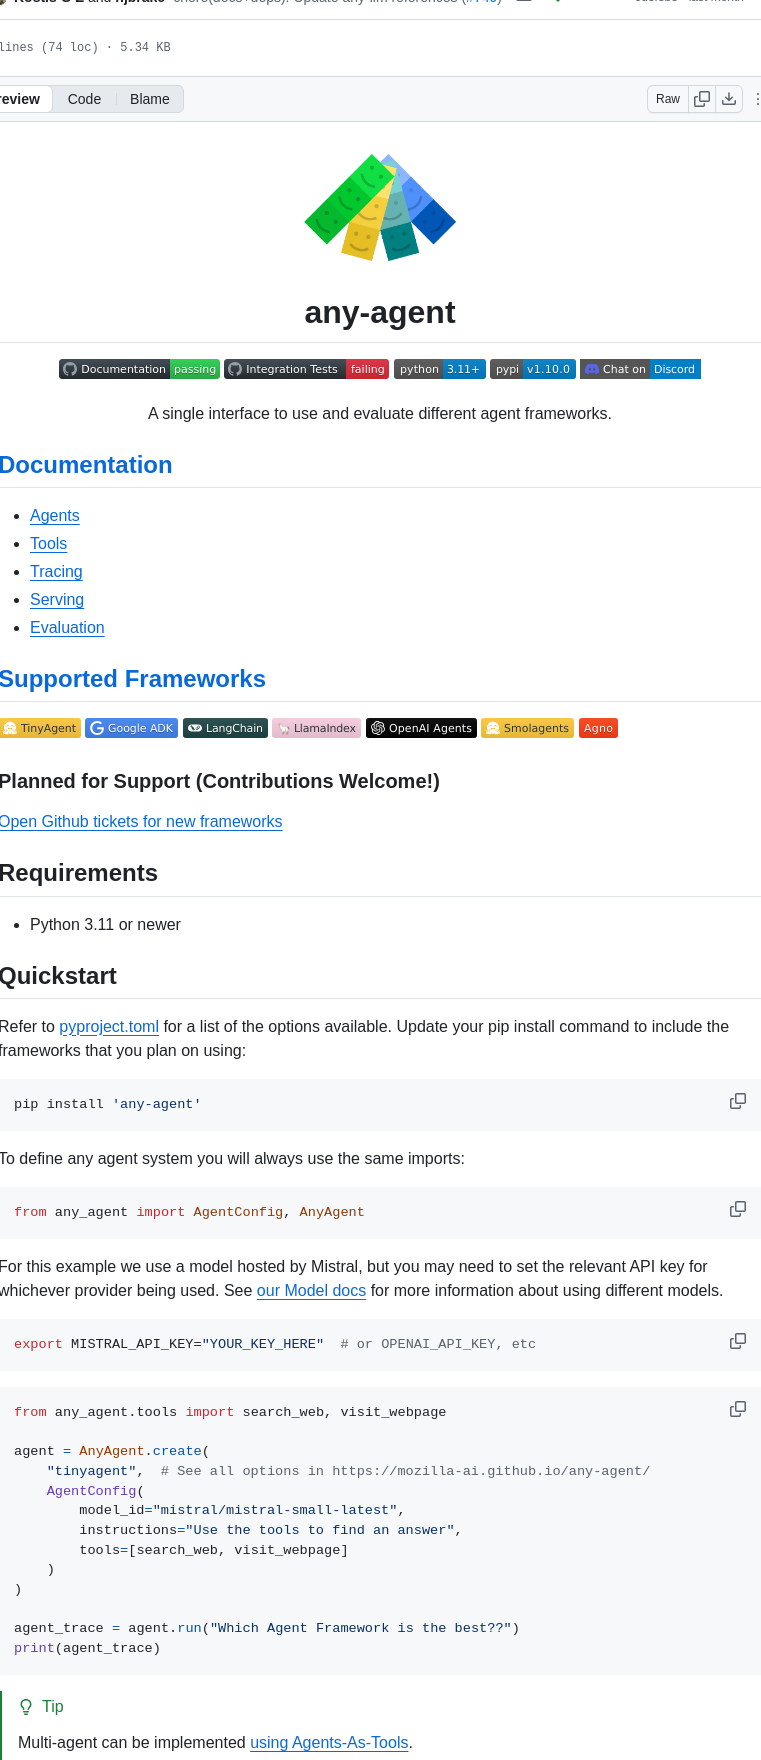761x1760 pixels.
Task: Open the Tracing documentation link
Action: (x=56, y=571)
